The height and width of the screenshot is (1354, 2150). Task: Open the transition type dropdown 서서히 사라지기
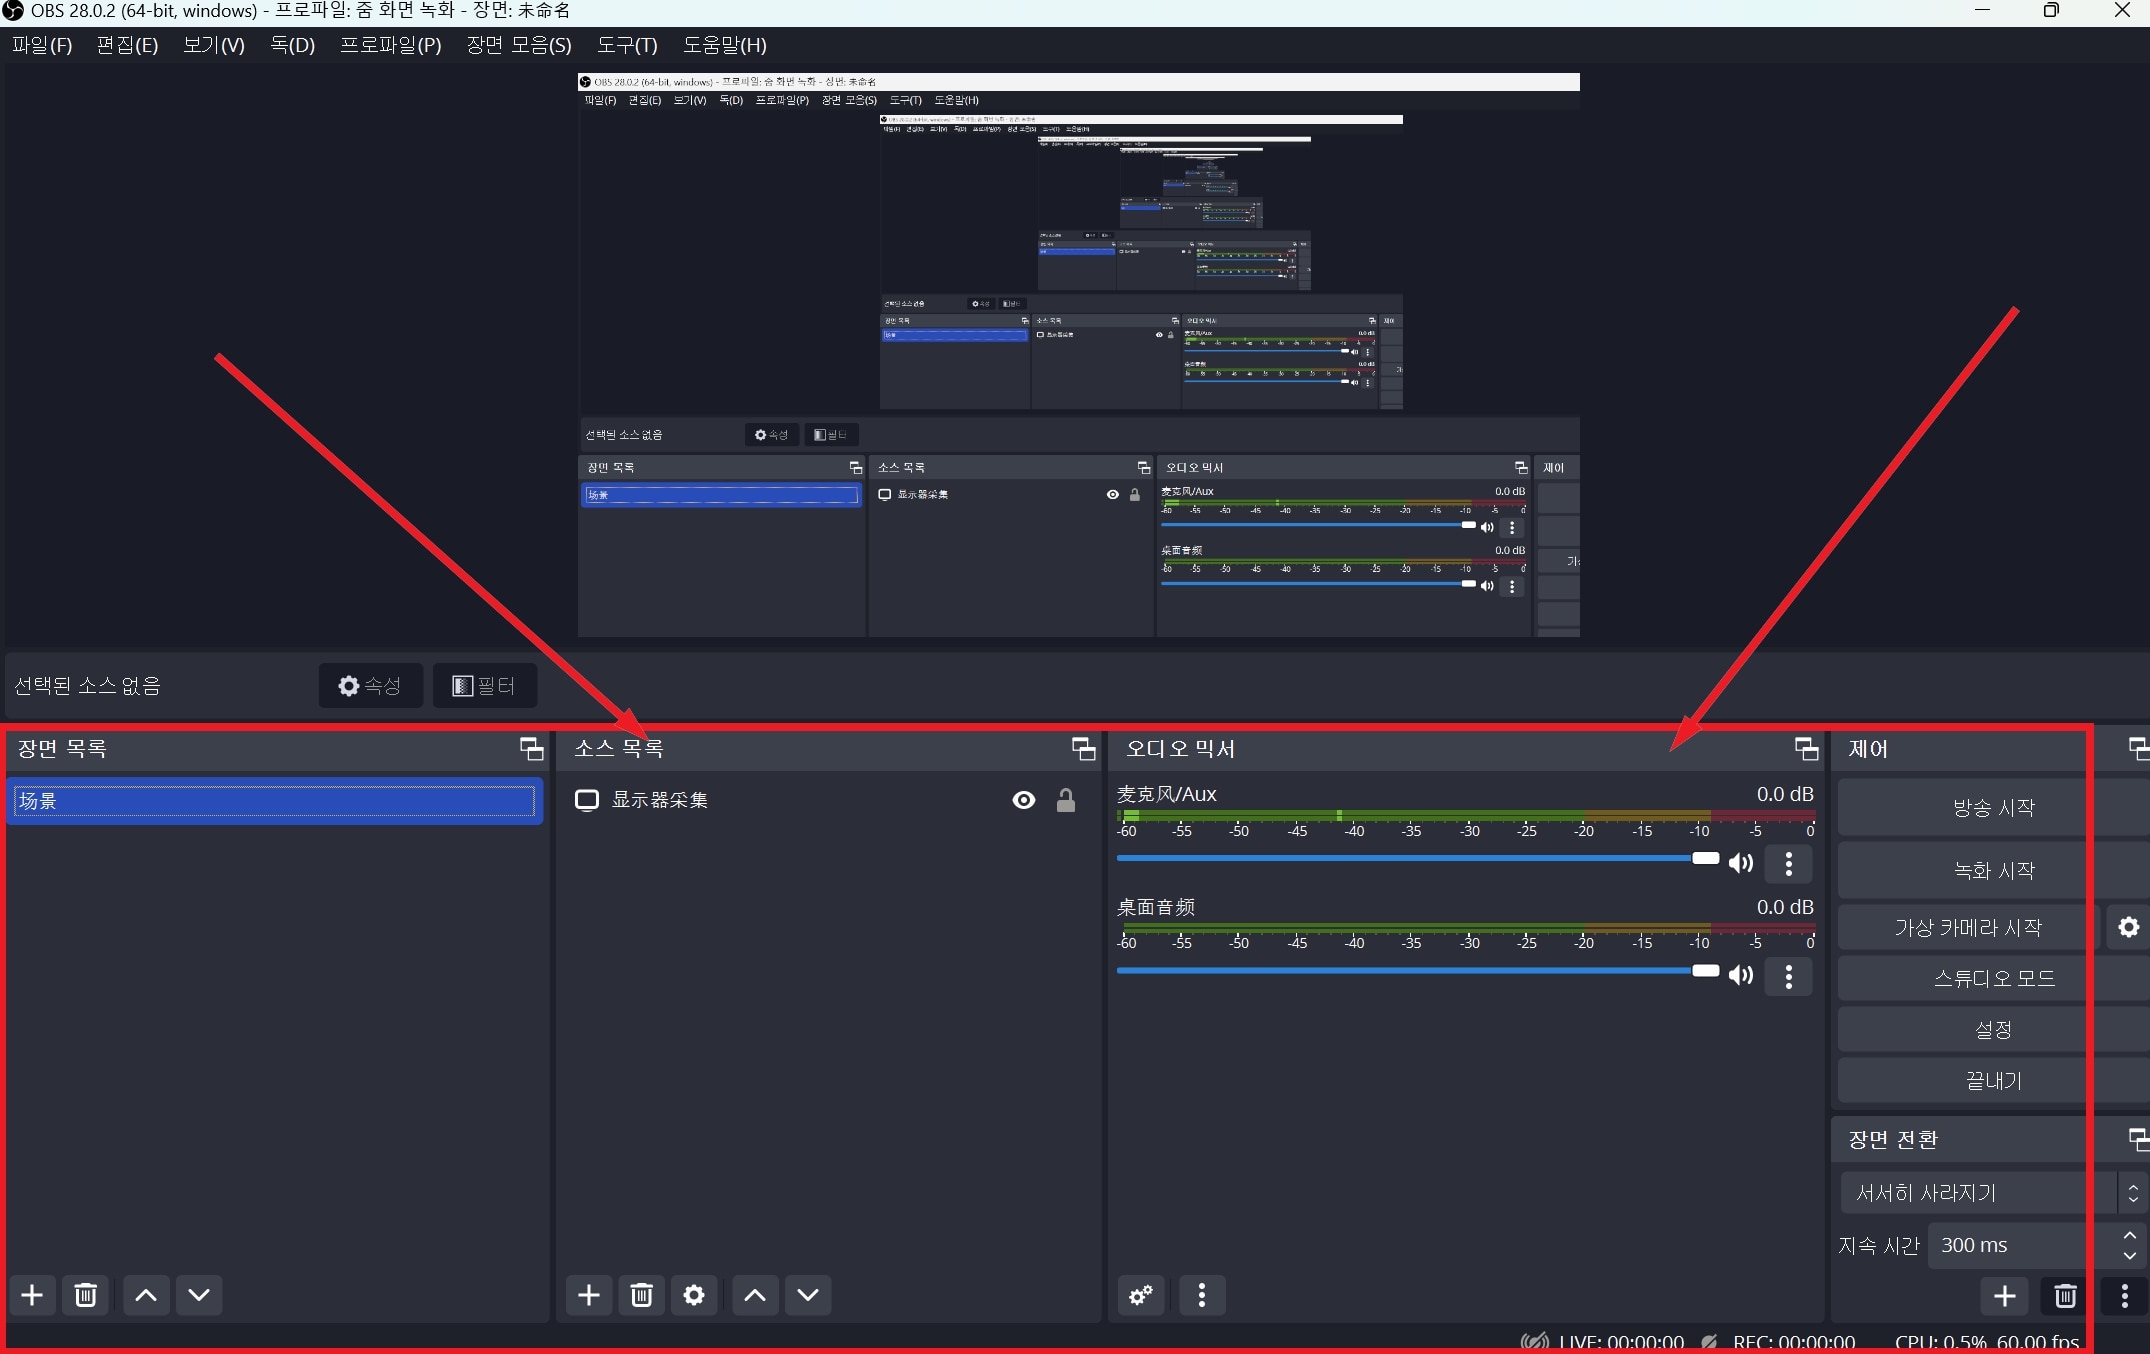pyautogui.click(x=1994, y=1192)
